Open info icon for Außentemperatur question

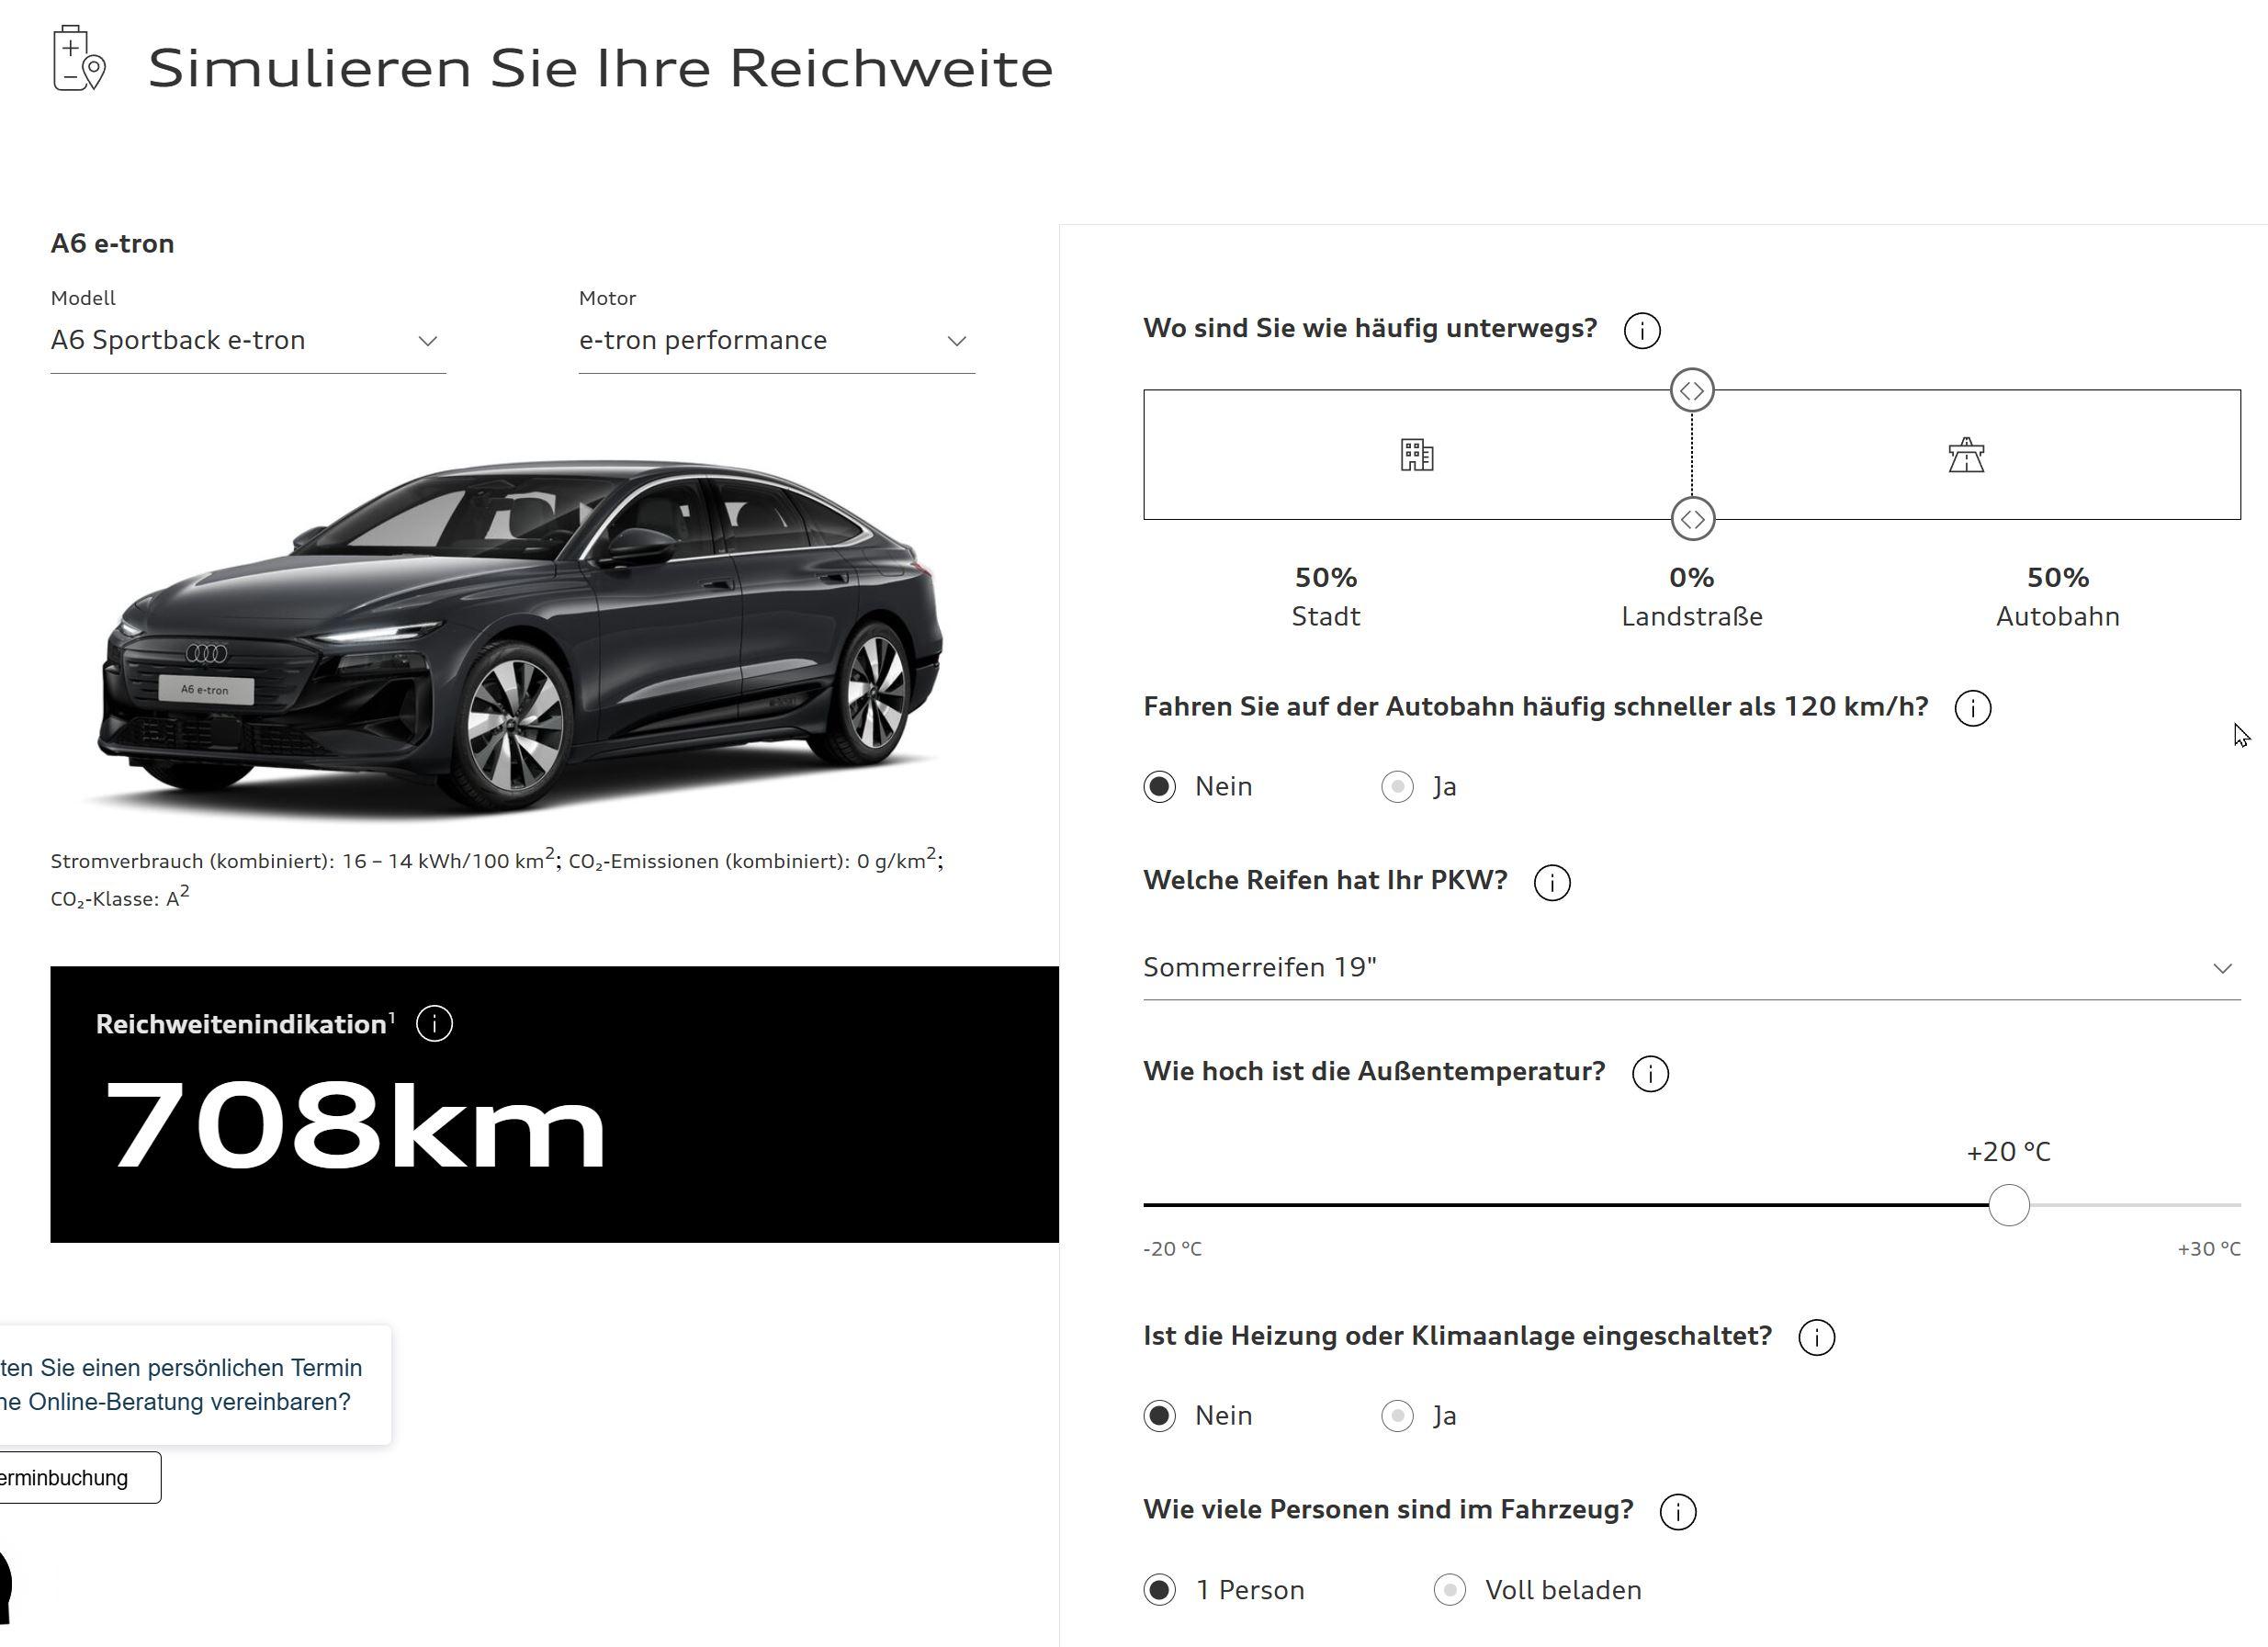pos(1650,1073)
